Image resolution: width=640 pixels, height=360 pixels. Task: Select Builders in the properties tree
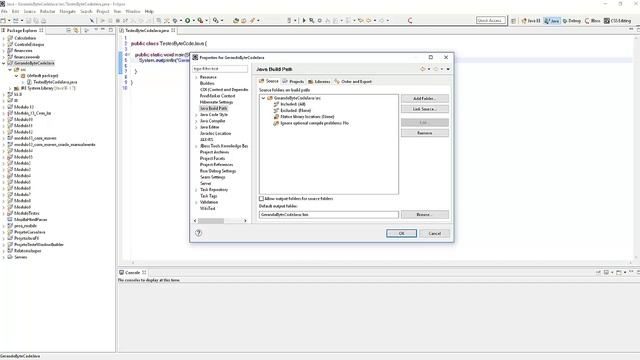click(x=207, y=83)
